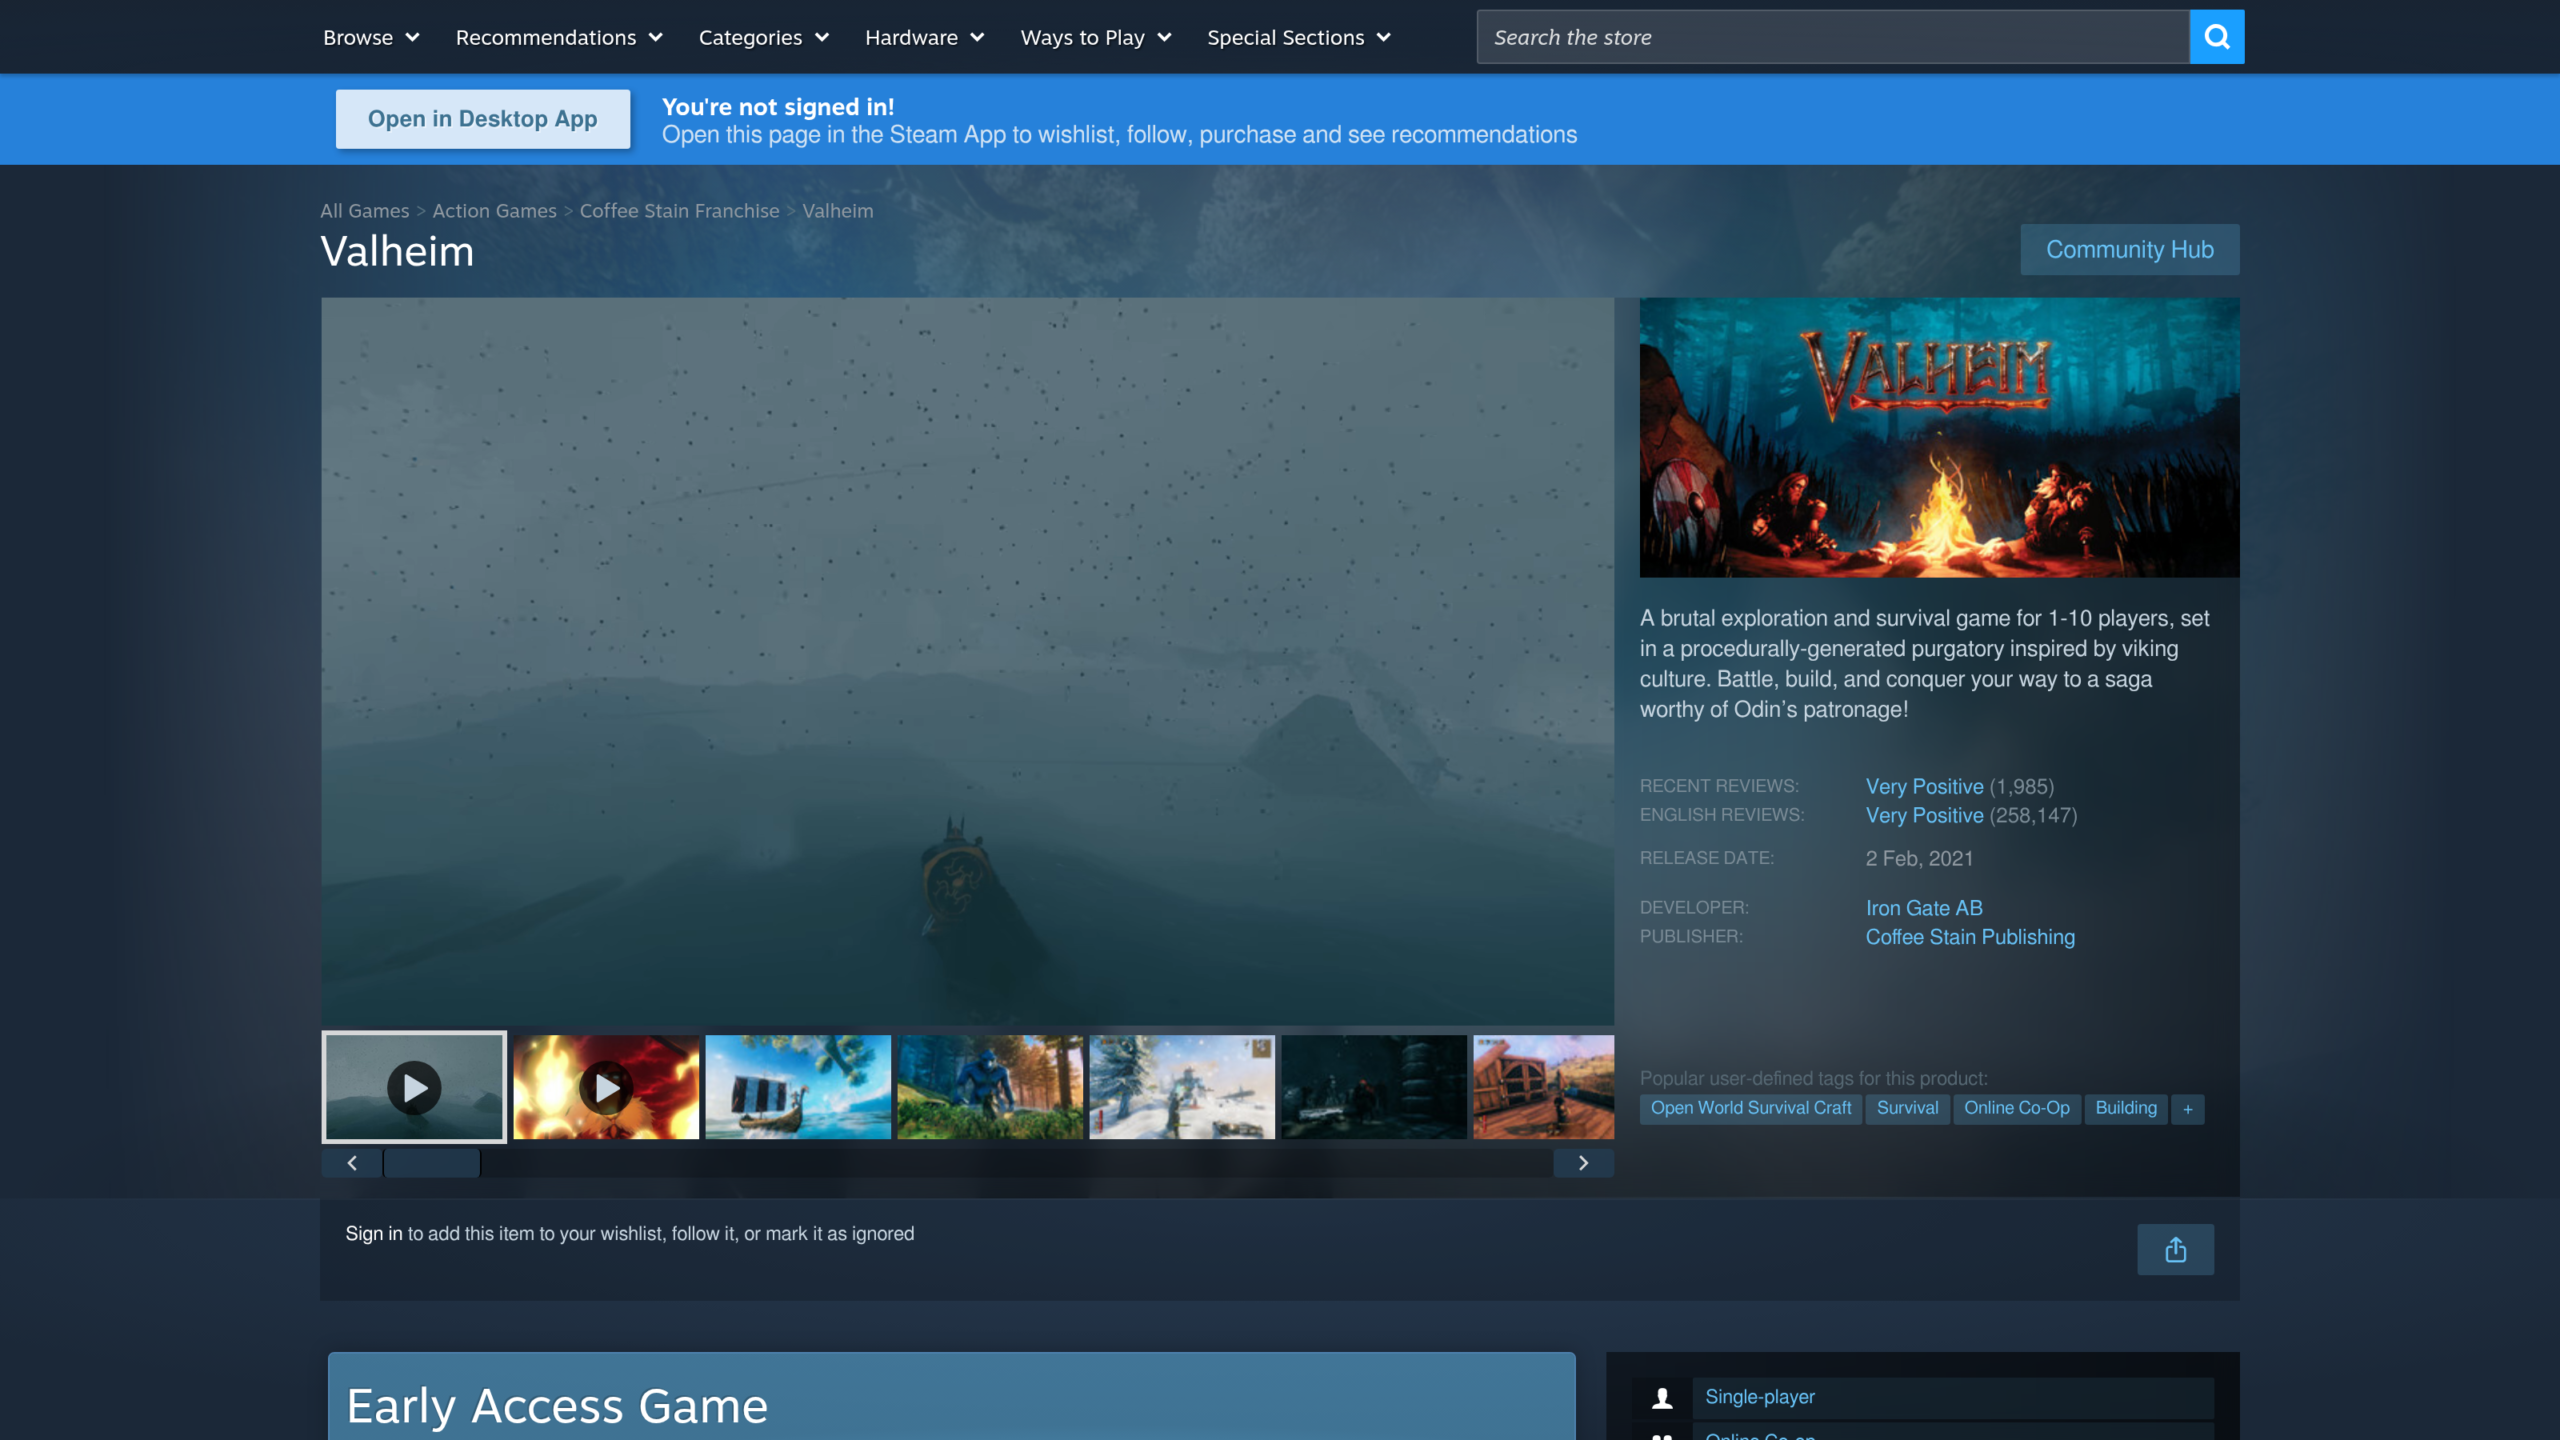The height and width of the screenshot is (1440, 2560).
Task: Click the Single-player person icon
Action: (1662, 1397)
